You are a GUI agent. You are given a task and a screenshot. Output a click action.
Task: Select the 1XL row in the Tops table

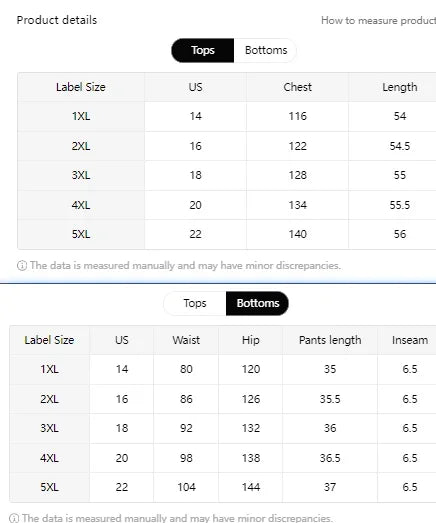click(227, 116)
